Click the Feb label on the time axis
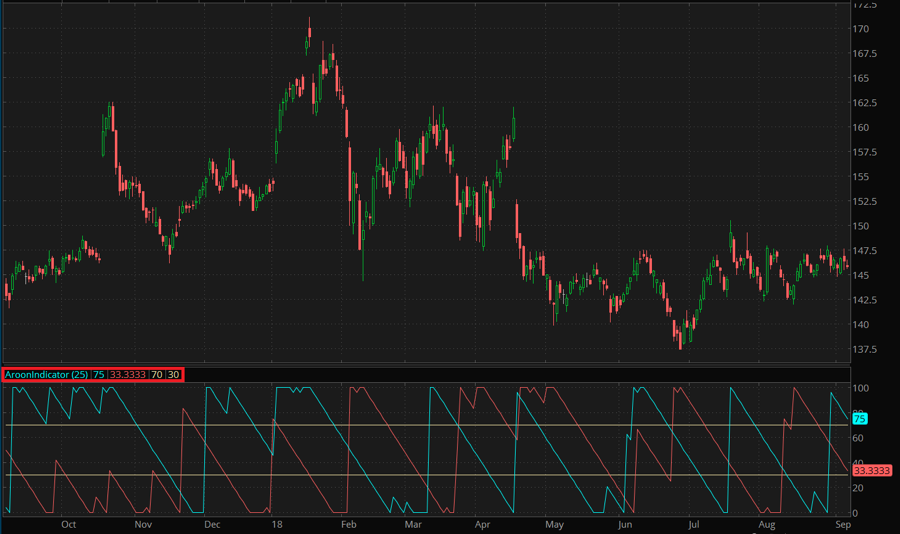The height and width of the screenshot is (534, 900). (349, 523)
